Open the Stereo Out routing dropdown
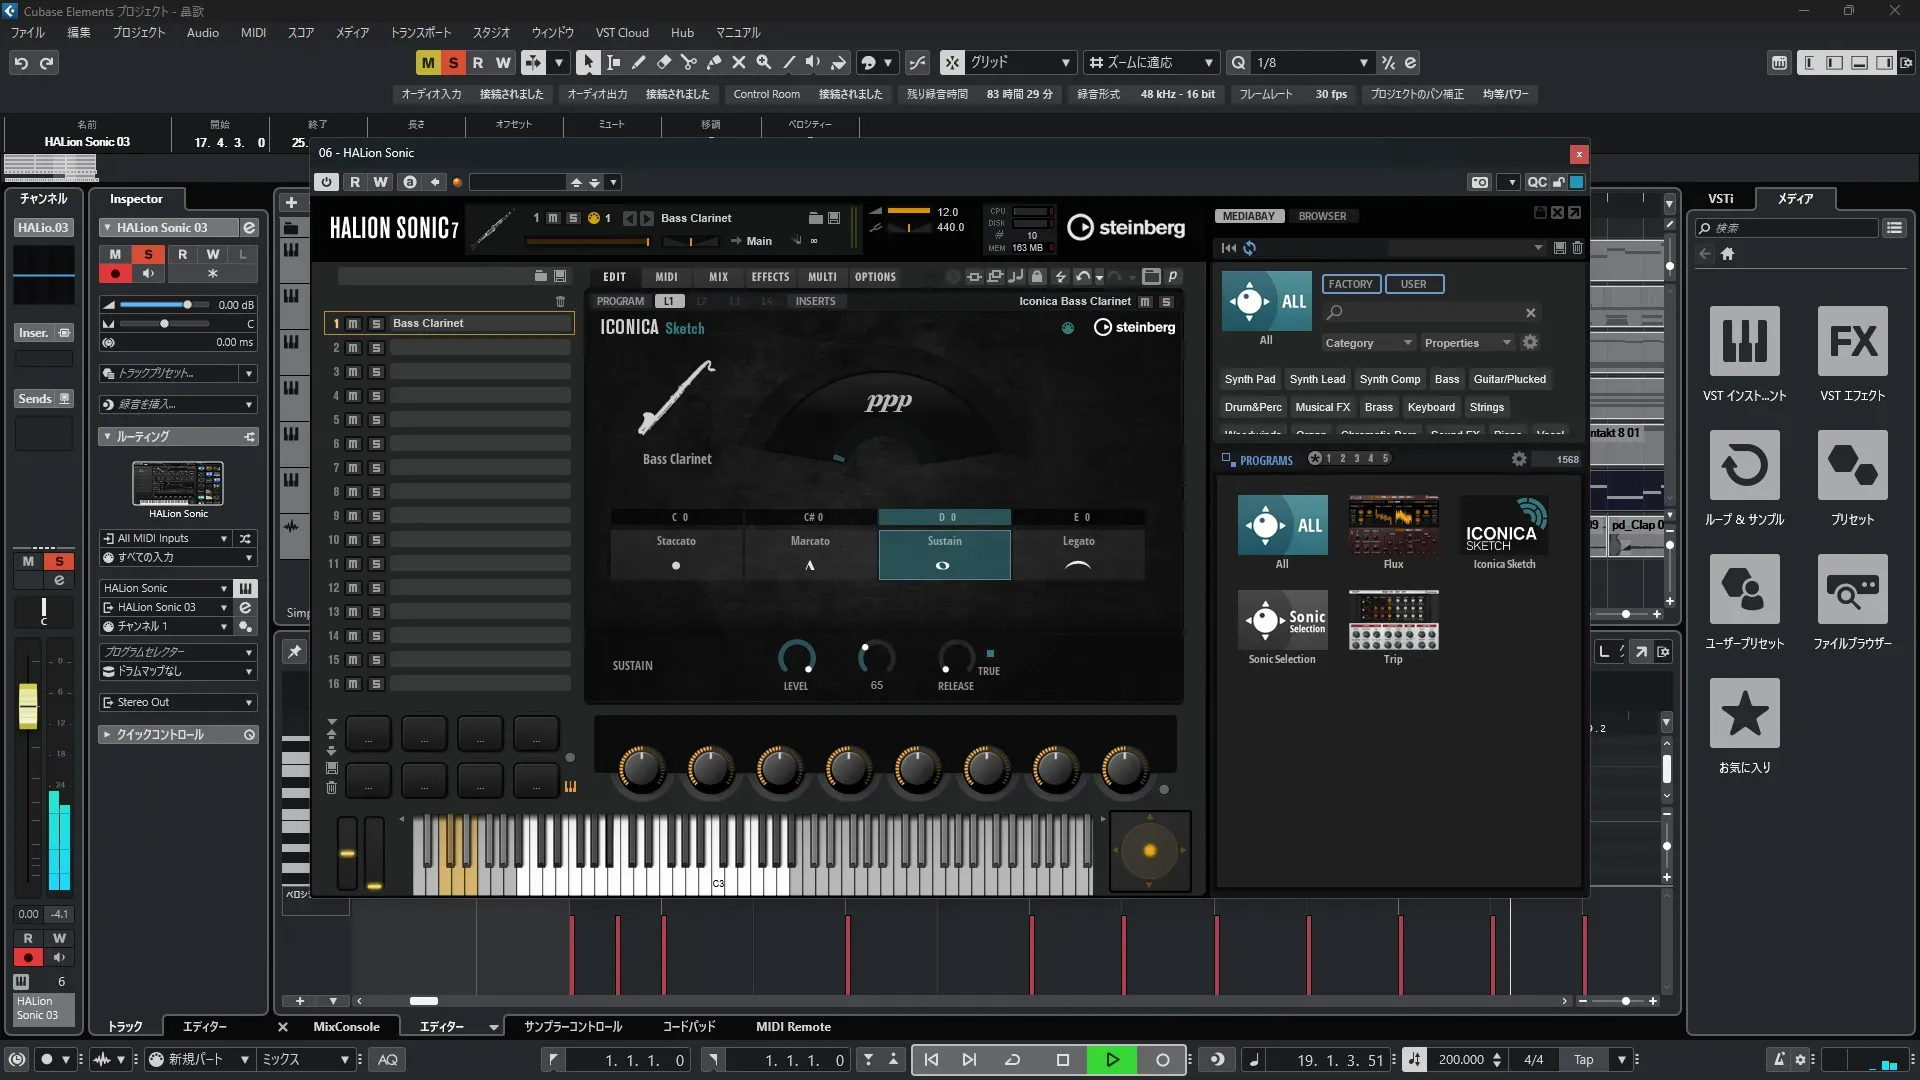This screenshot has height=1080, width=1920. coord(178,702)
